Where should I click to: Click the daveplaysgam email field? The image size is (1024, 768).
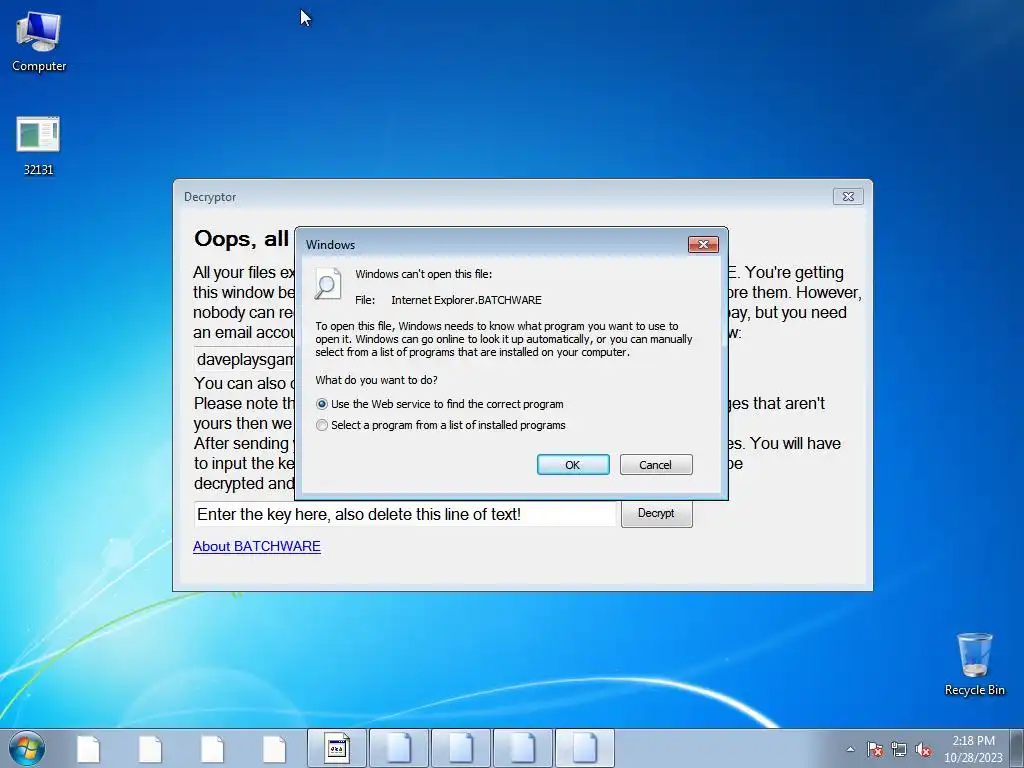(246, 359)
